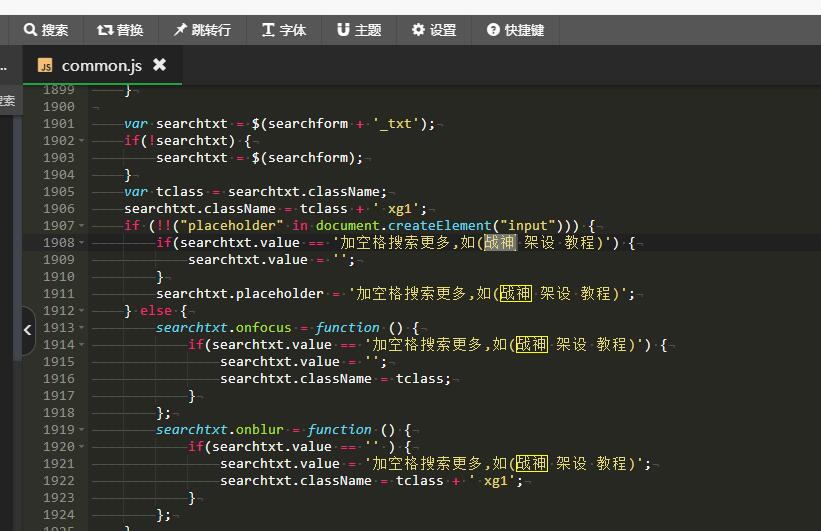
Task: Switch to the common.js file tab
Action: pyautogui.click(x=100, y=66)
